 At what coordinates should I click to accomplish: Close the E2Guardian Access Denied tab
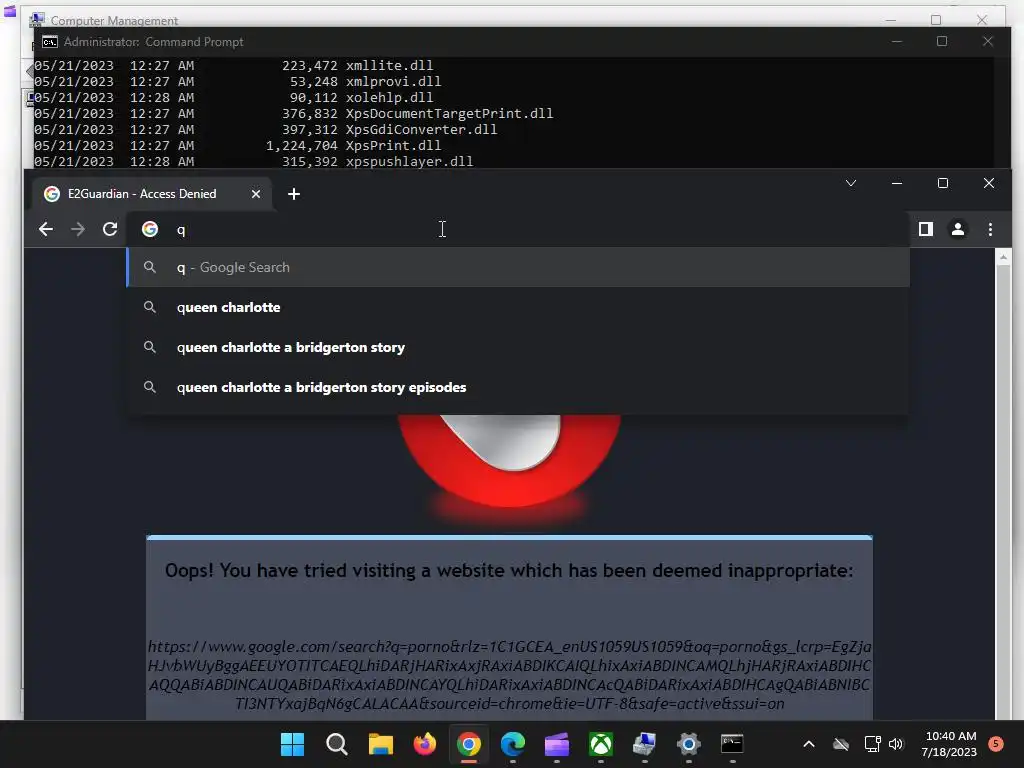click(256, 194)
